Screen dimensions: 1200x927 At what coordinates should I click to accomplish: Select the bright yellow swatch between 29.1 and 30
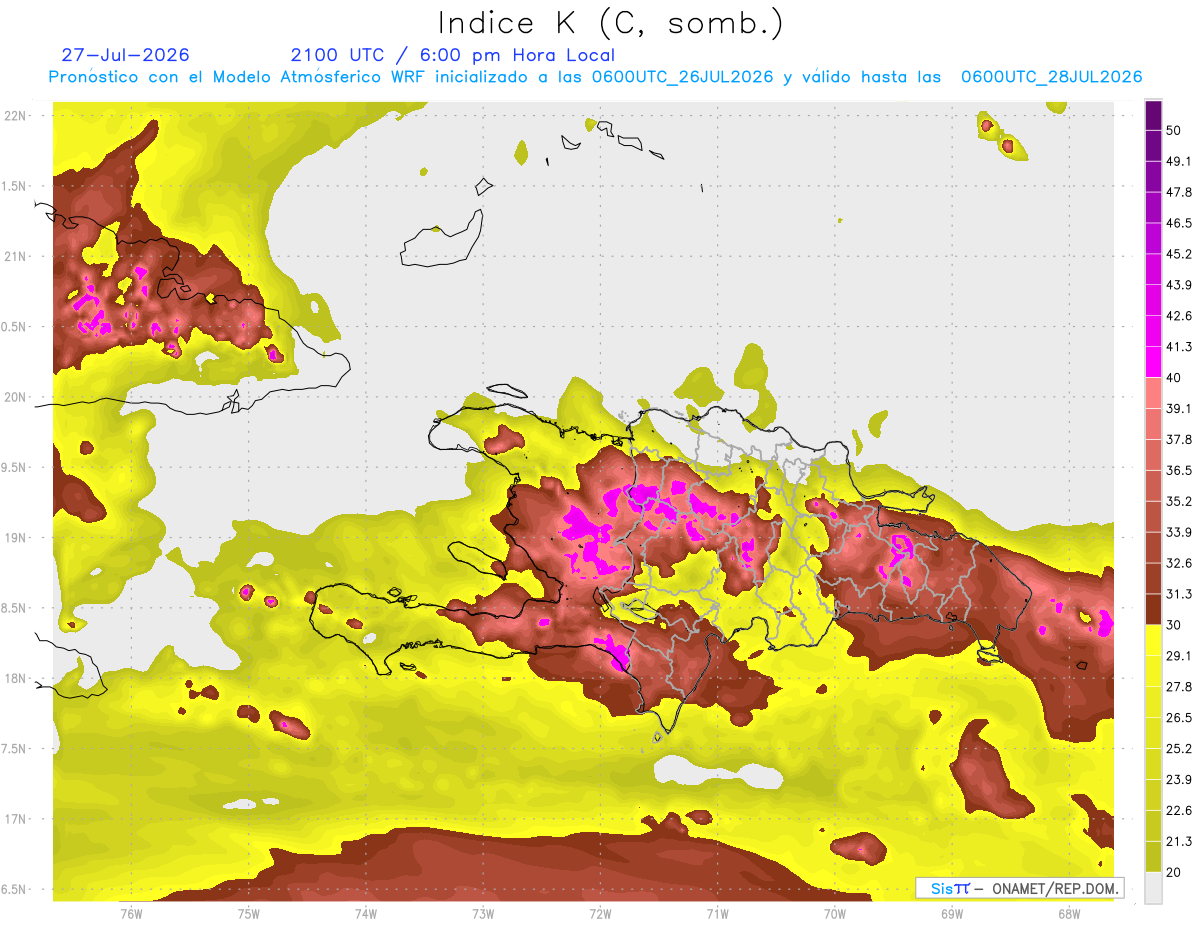point(1153,640)
